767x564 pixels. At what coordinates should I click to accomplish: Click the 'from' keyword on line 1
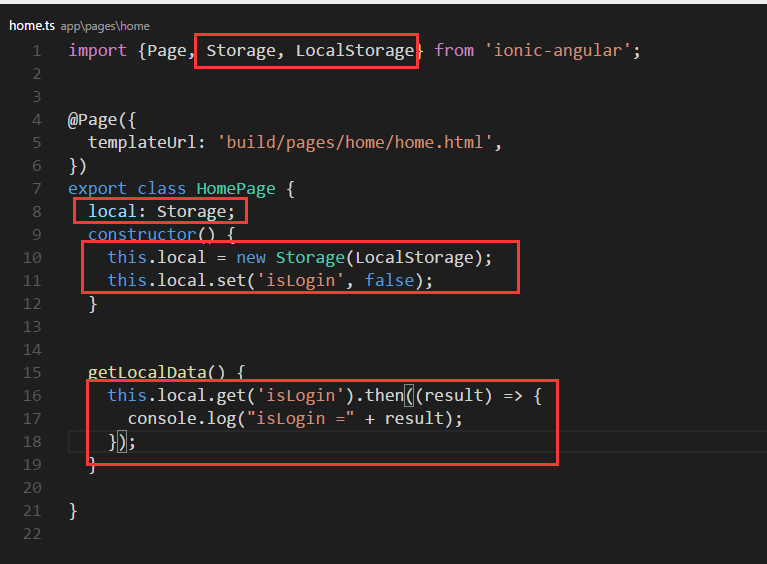(454, 50)
